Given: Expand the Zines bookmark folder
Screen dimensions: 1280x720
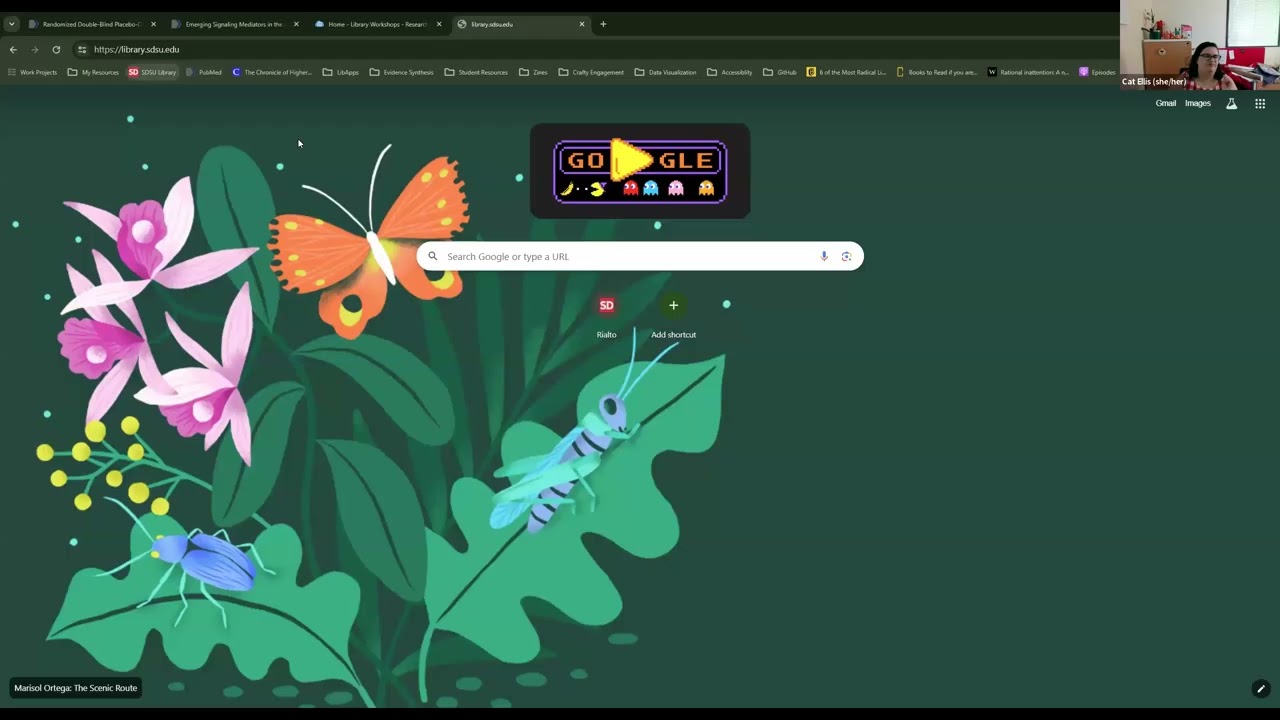Looking at the screenshot, I should point(533,72).
